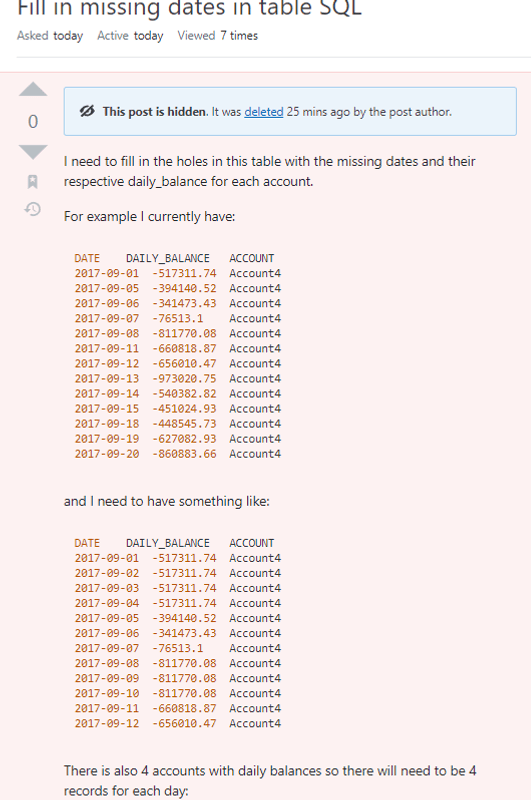This screenshot has height=800, width=531.
Task: Upvote the question with the up arrow
Action: 33,89
